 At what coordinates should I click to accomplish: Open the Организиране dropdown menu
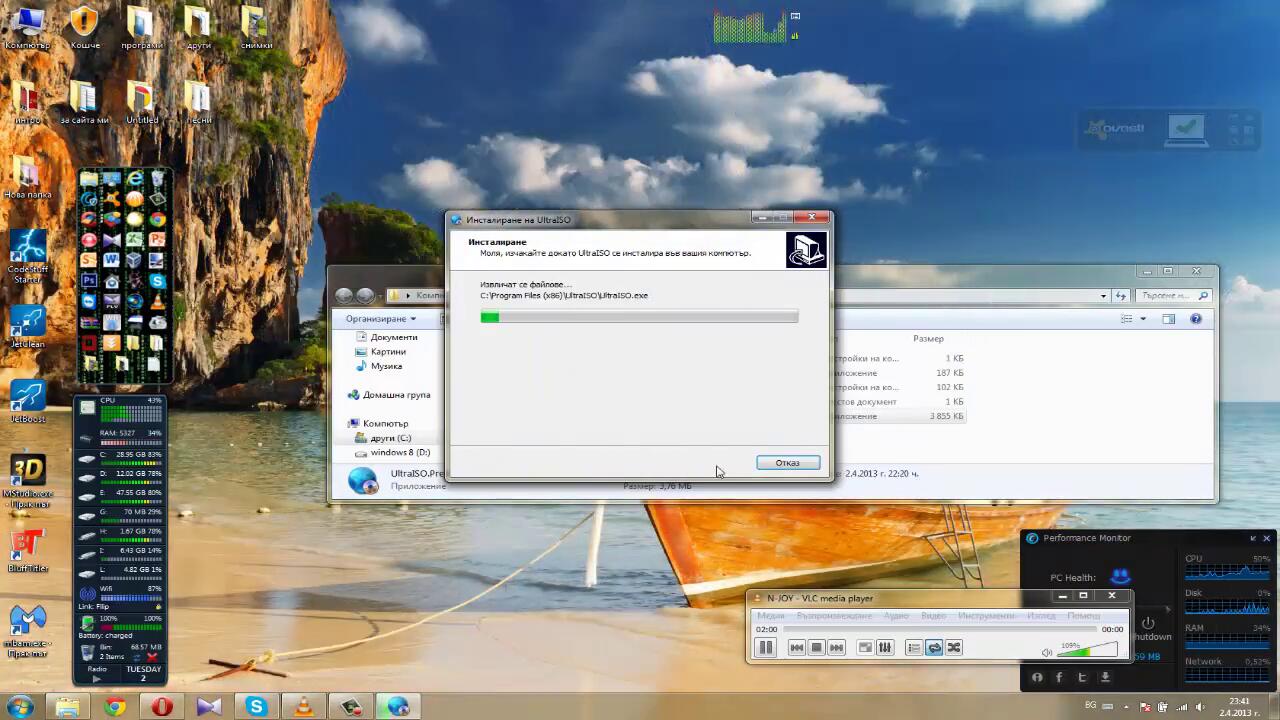381,319
